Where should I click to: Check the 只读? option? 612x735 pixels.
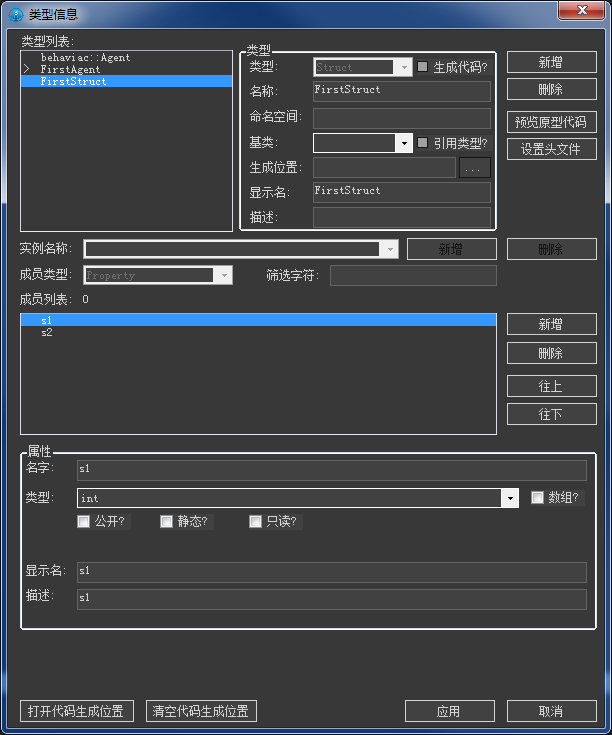tap(256, 521)
